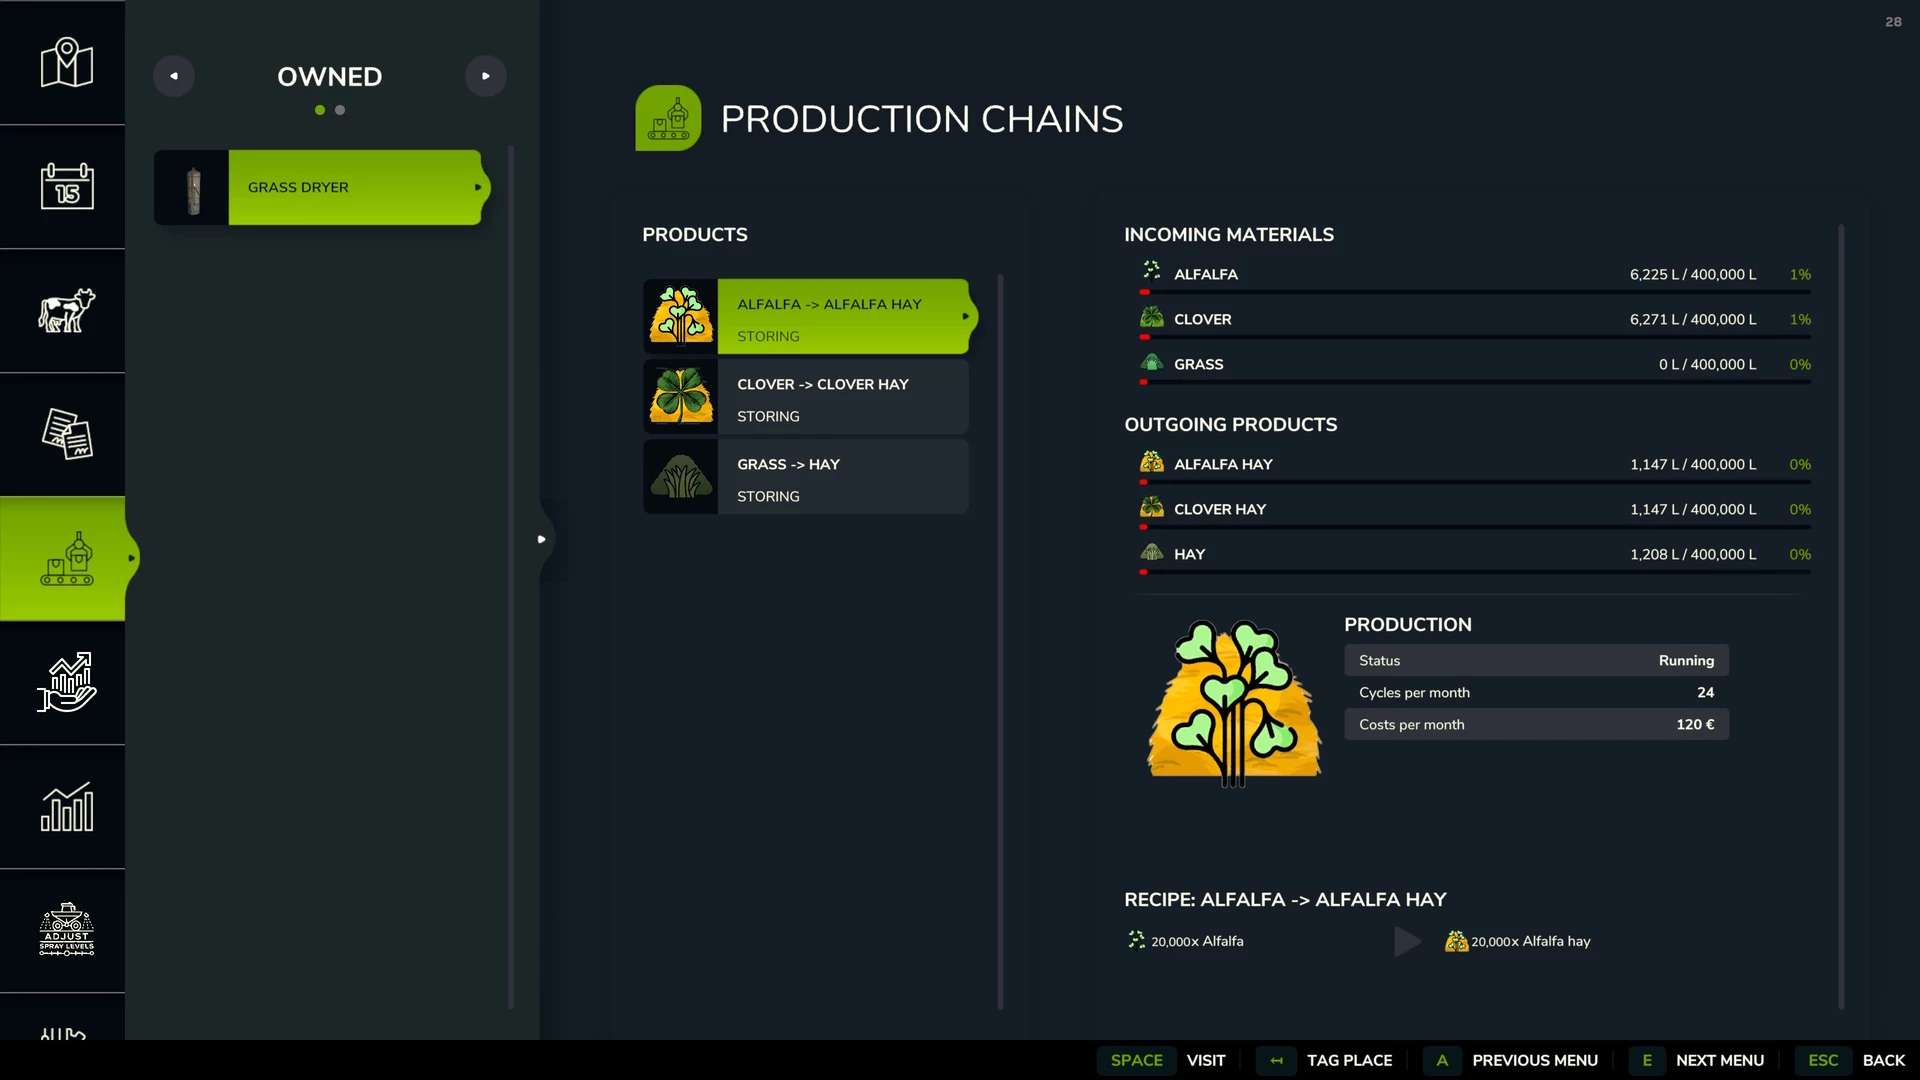Open the animals cow icon page

[66, 311]
